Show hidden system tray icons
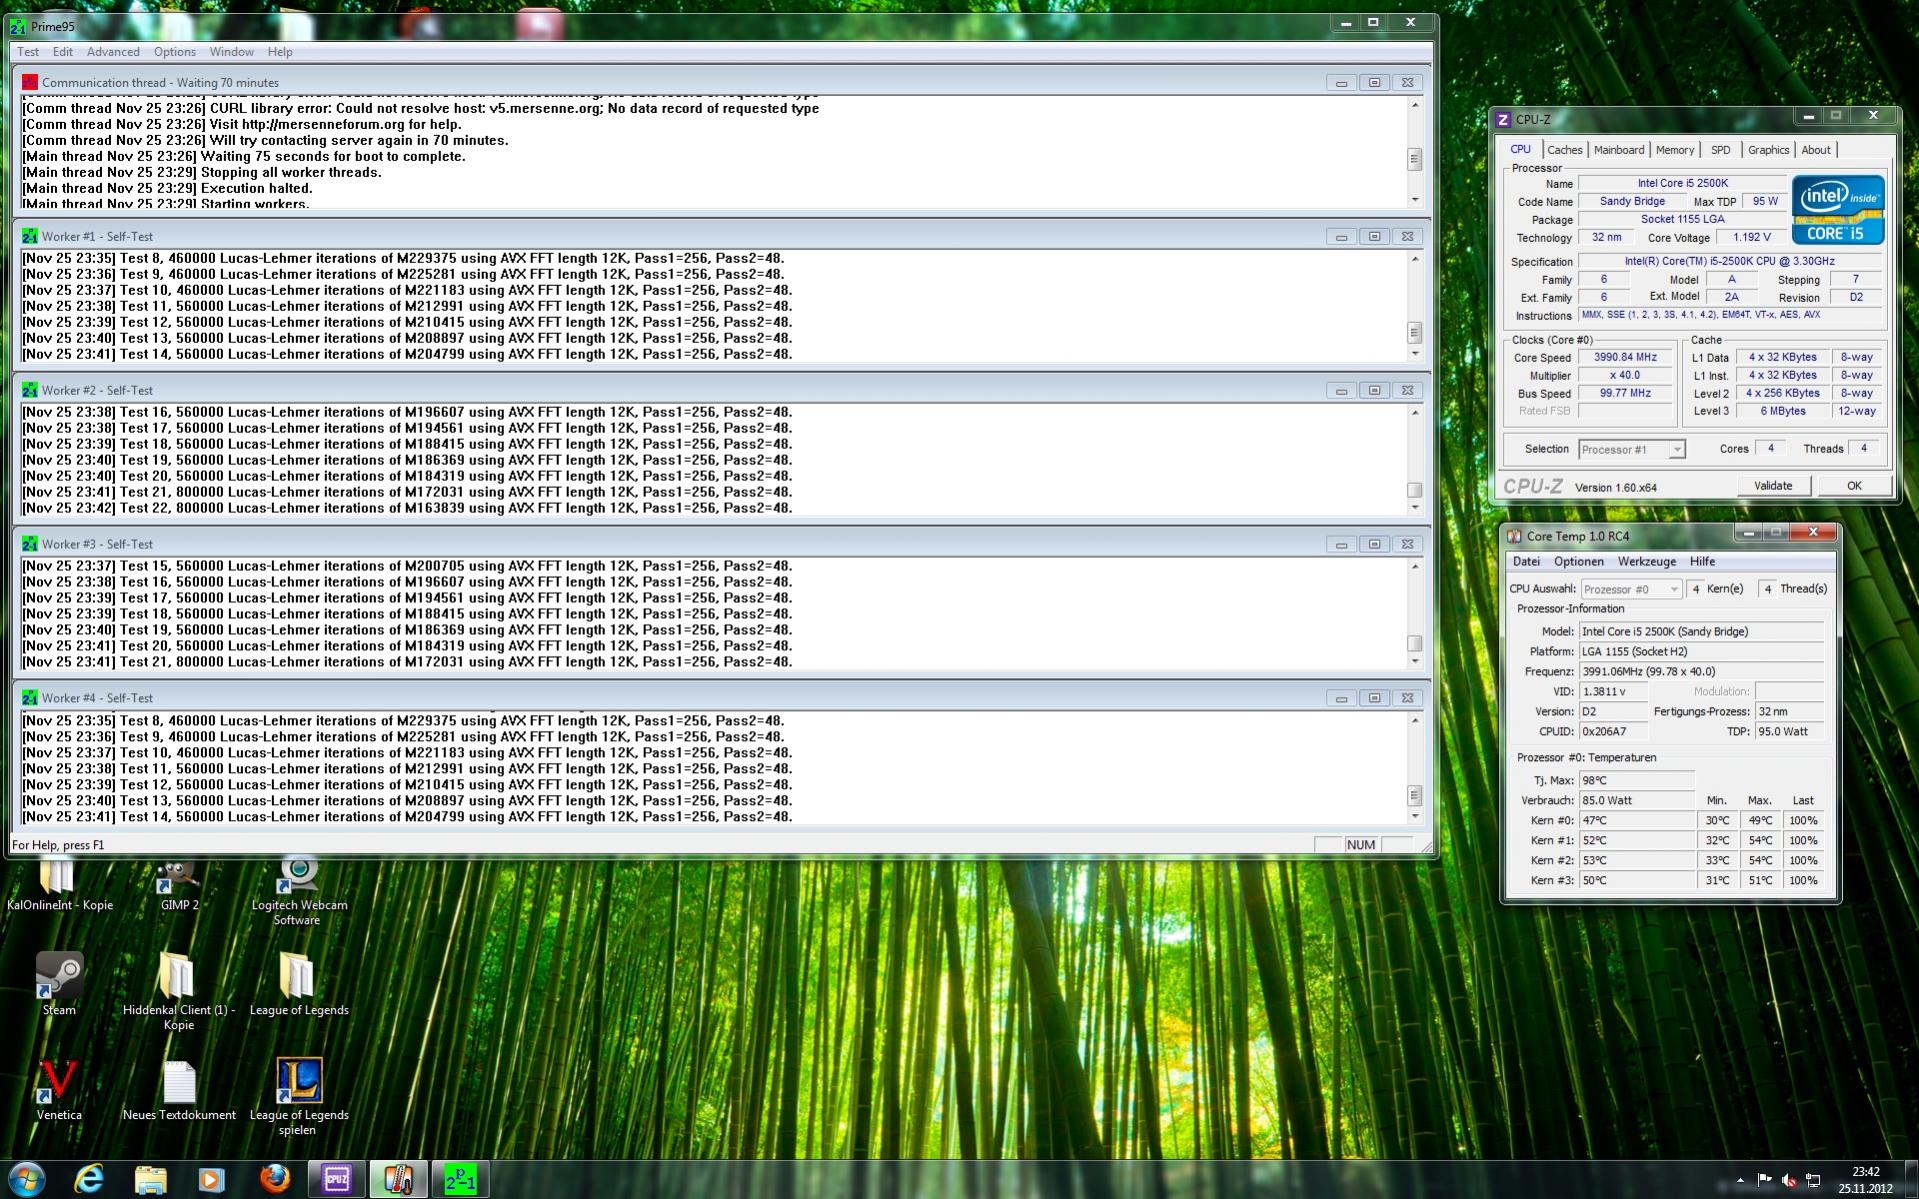 (1741, 1181)
